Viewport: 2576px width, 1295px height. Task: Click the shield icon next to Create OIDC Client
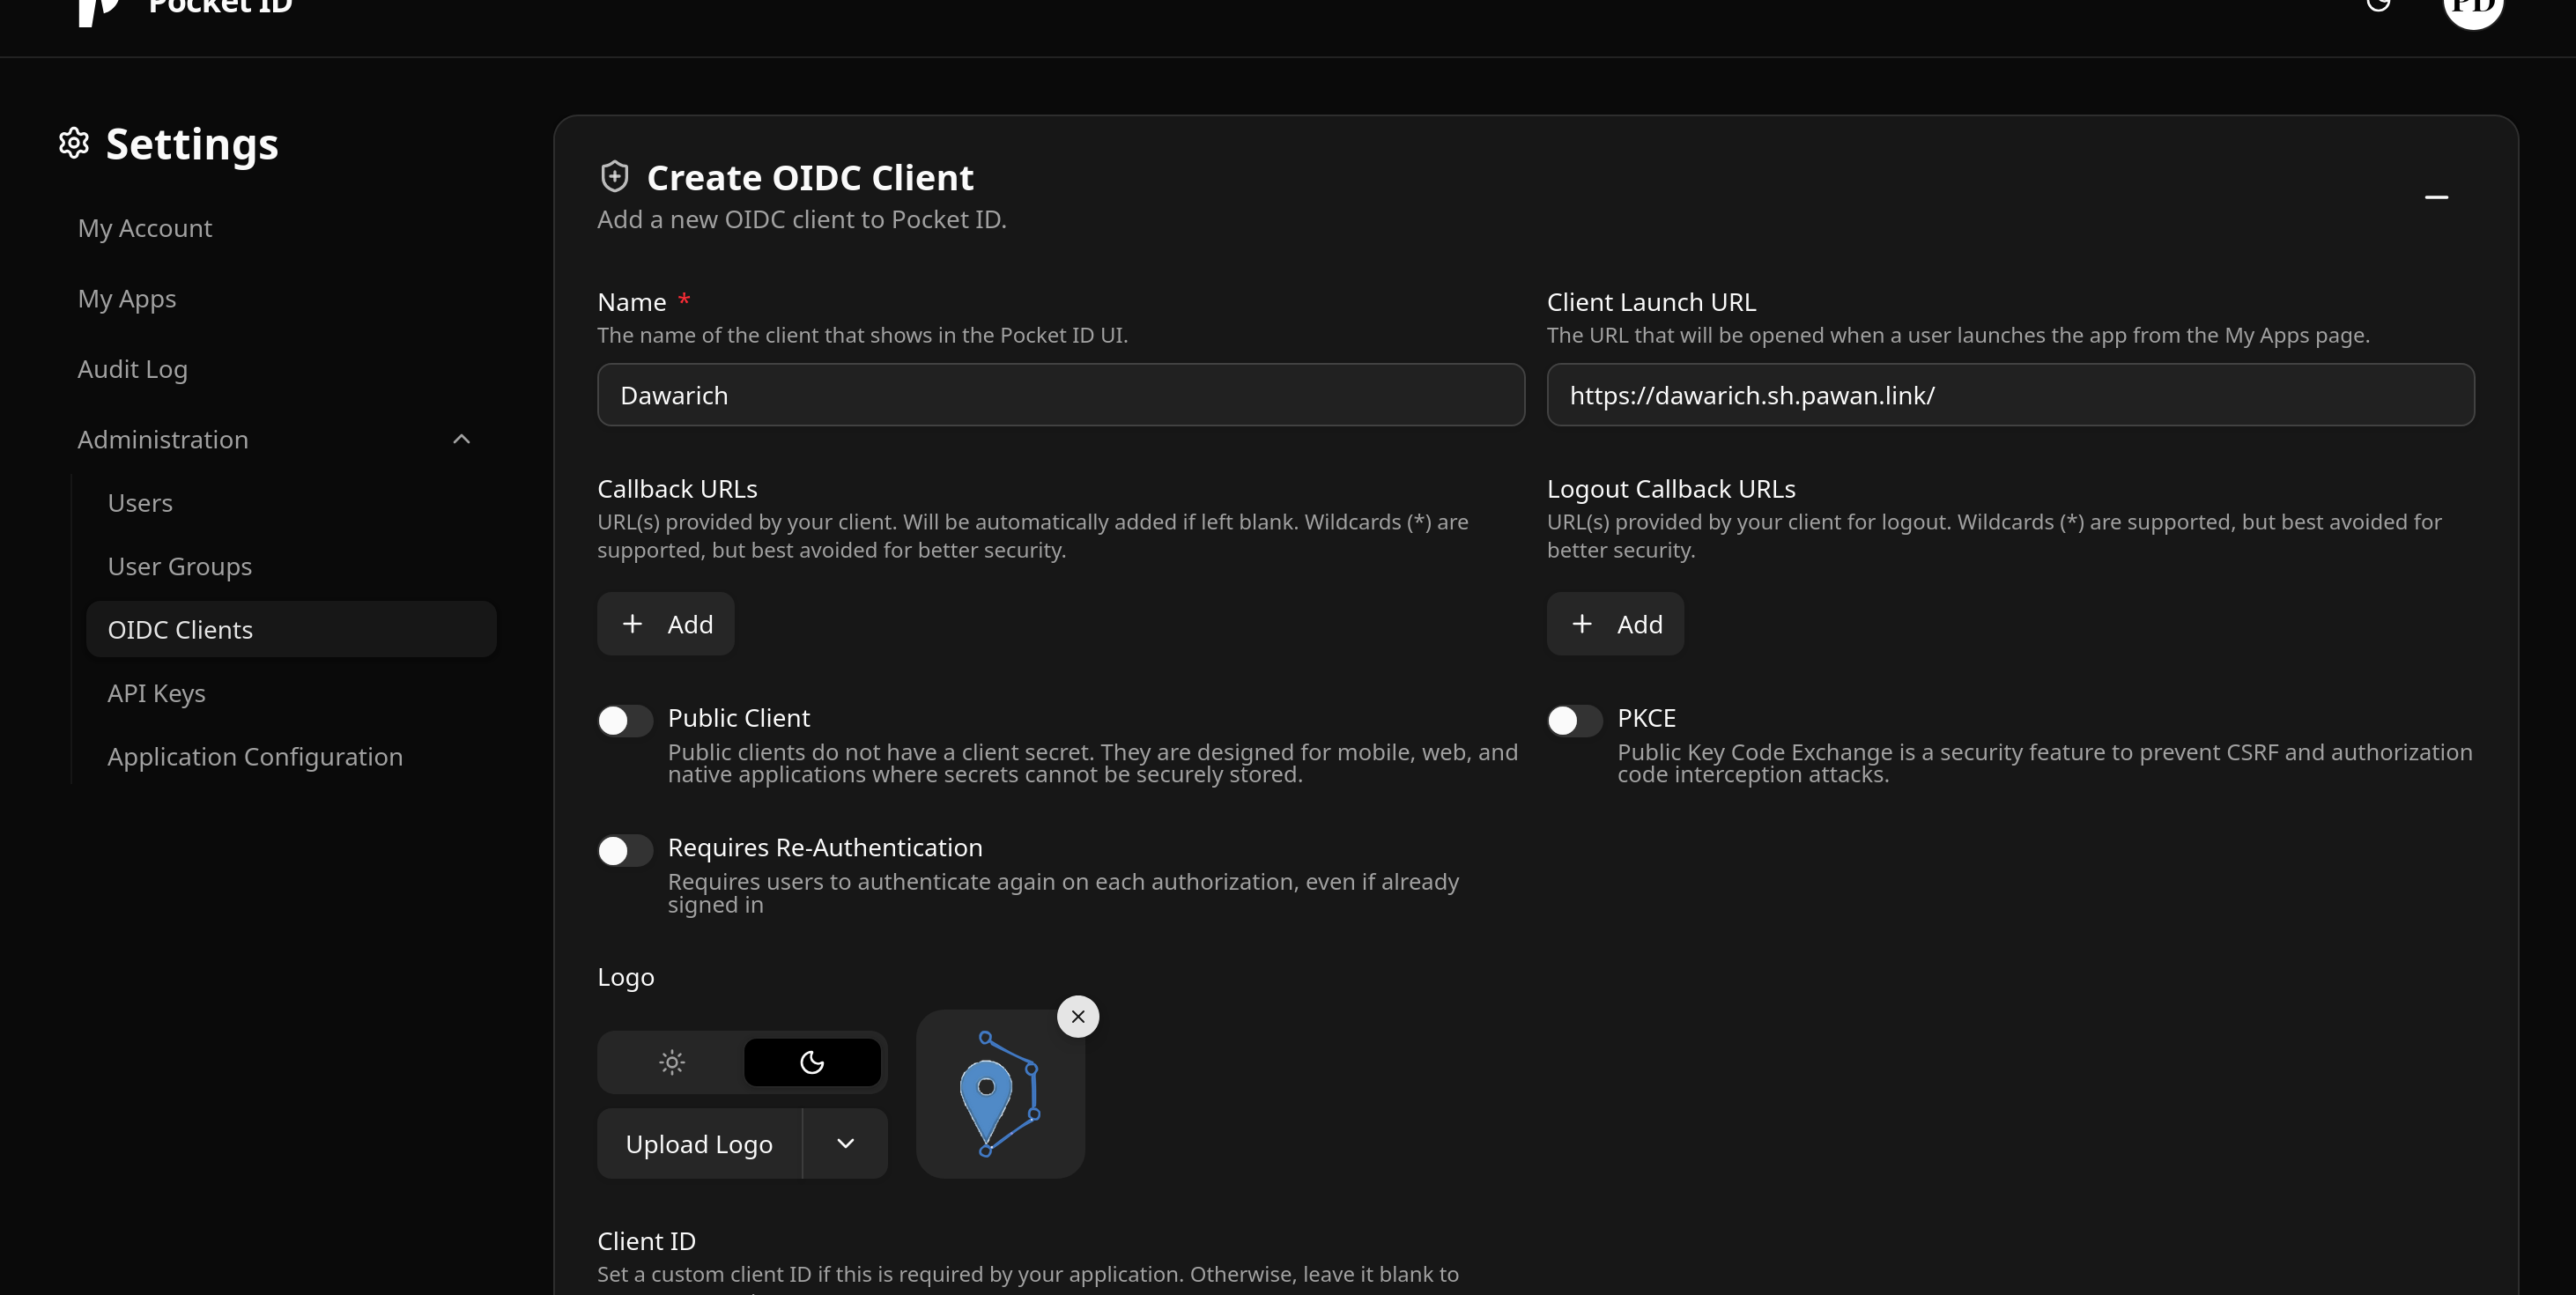tap(613, 175)
